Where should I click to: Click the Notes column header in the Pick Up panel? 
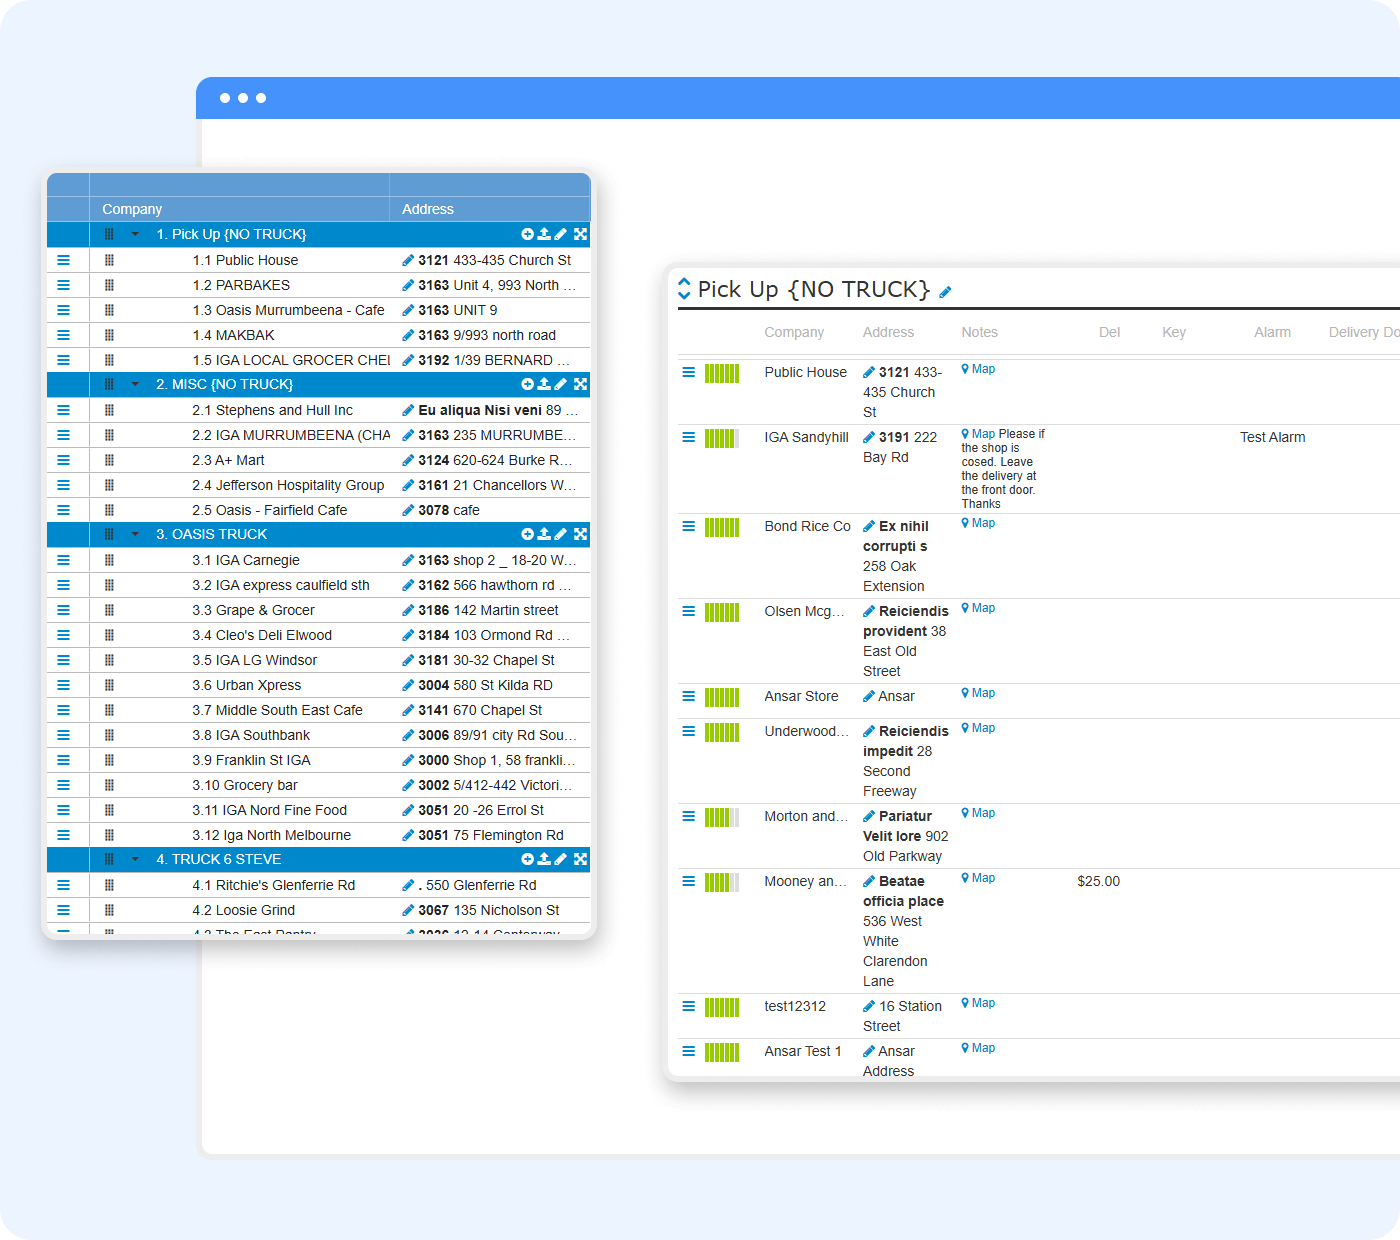click(980, 332)
